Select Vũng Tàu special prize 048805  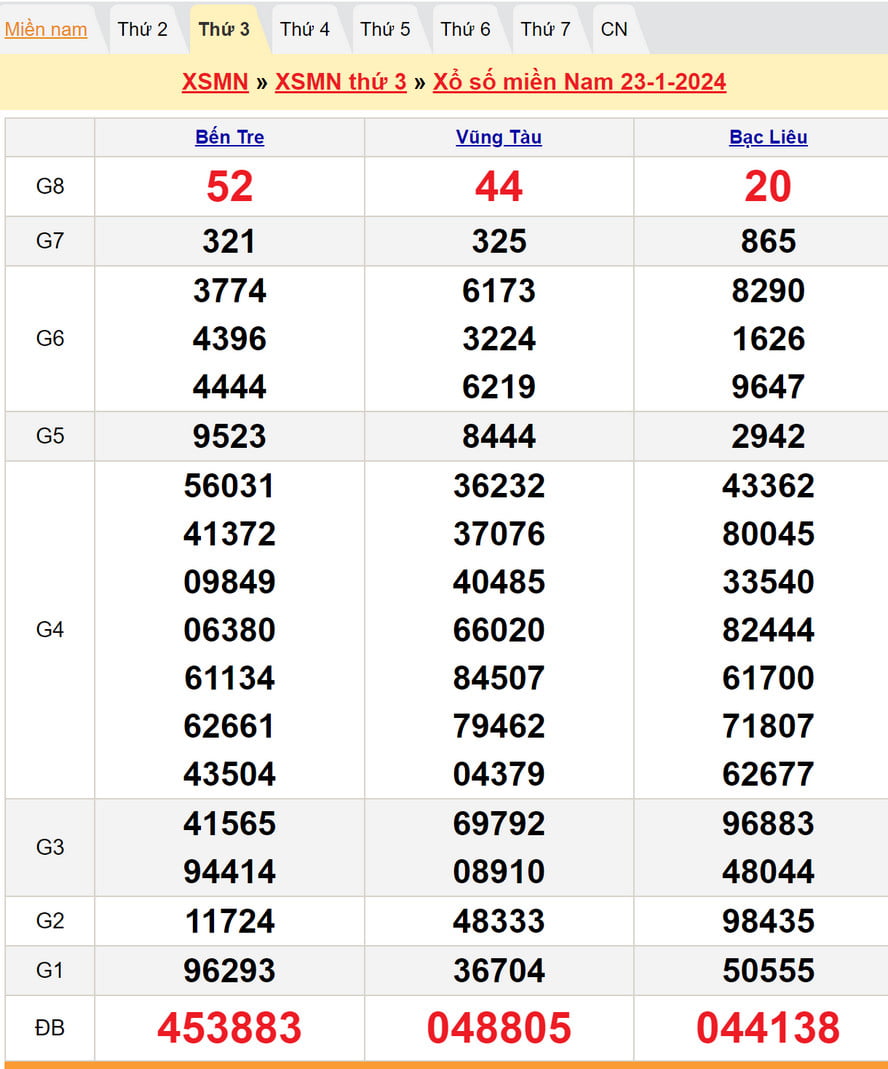pyautogui.click(x=499, y=1028)
